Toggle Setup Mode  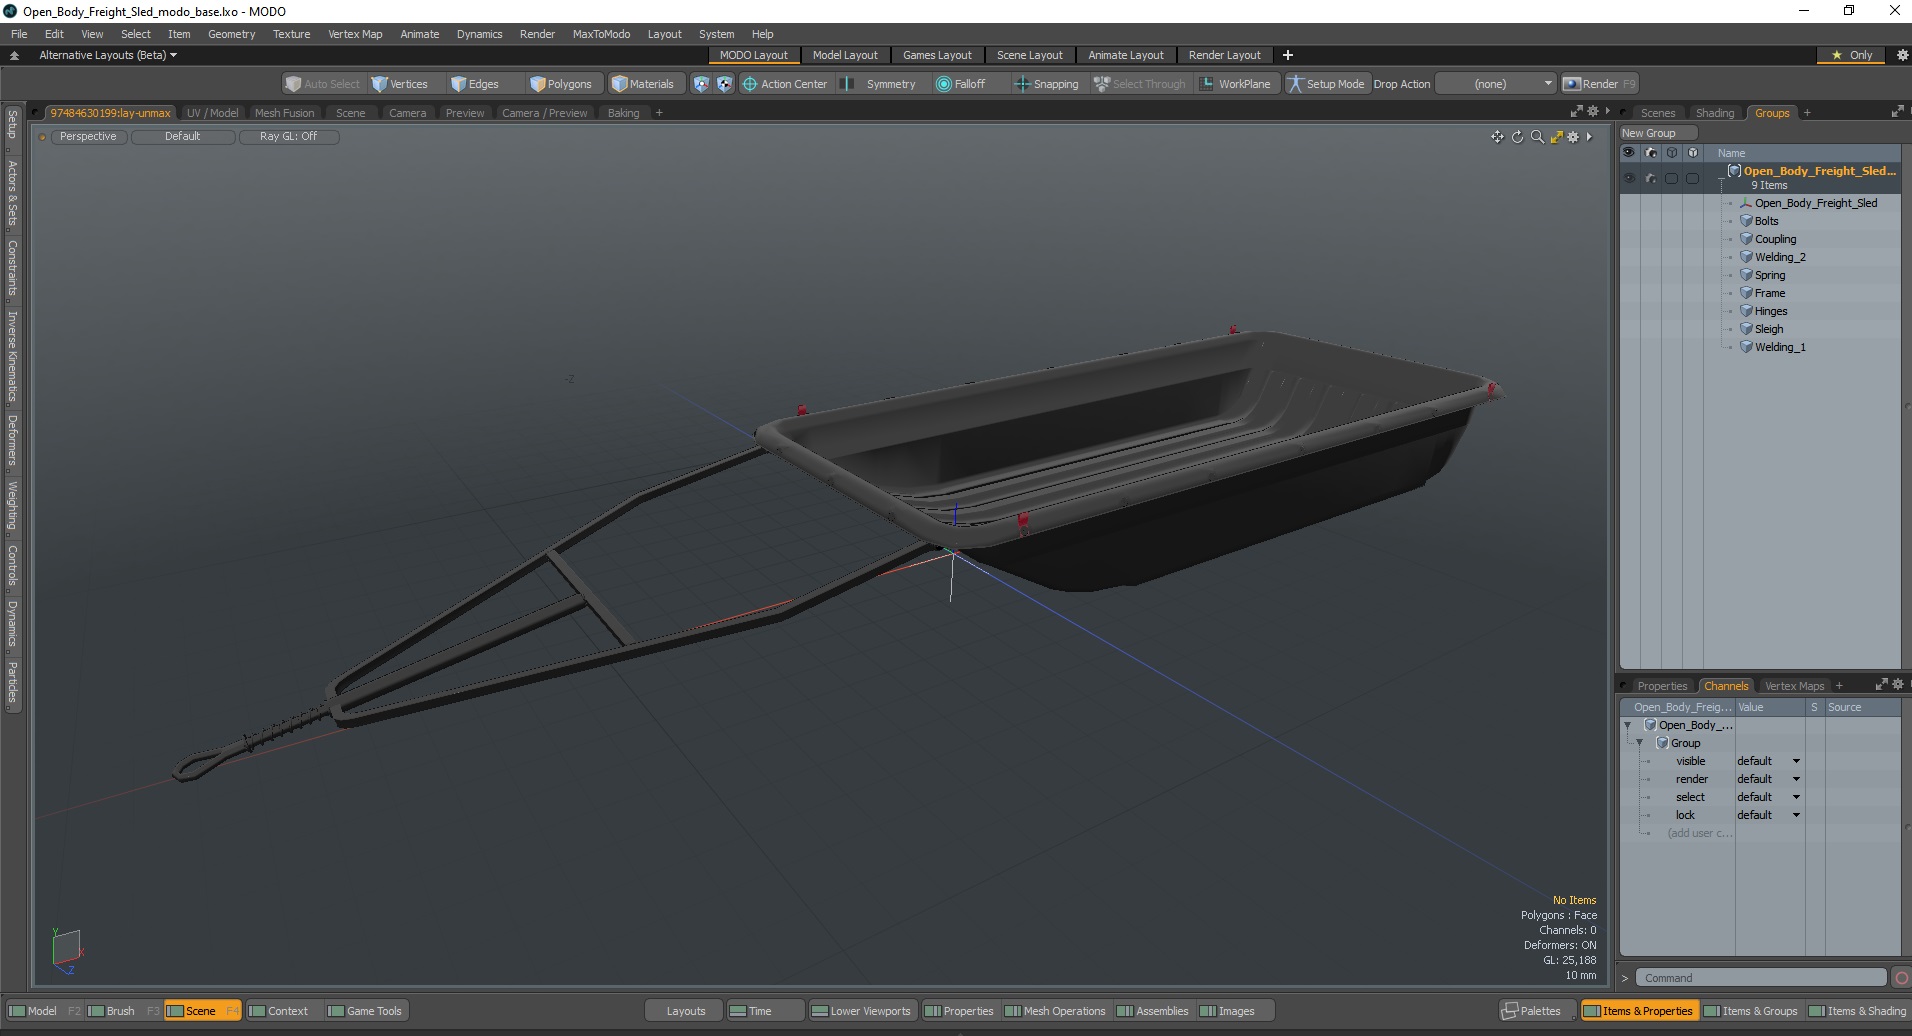(1326, 84)
